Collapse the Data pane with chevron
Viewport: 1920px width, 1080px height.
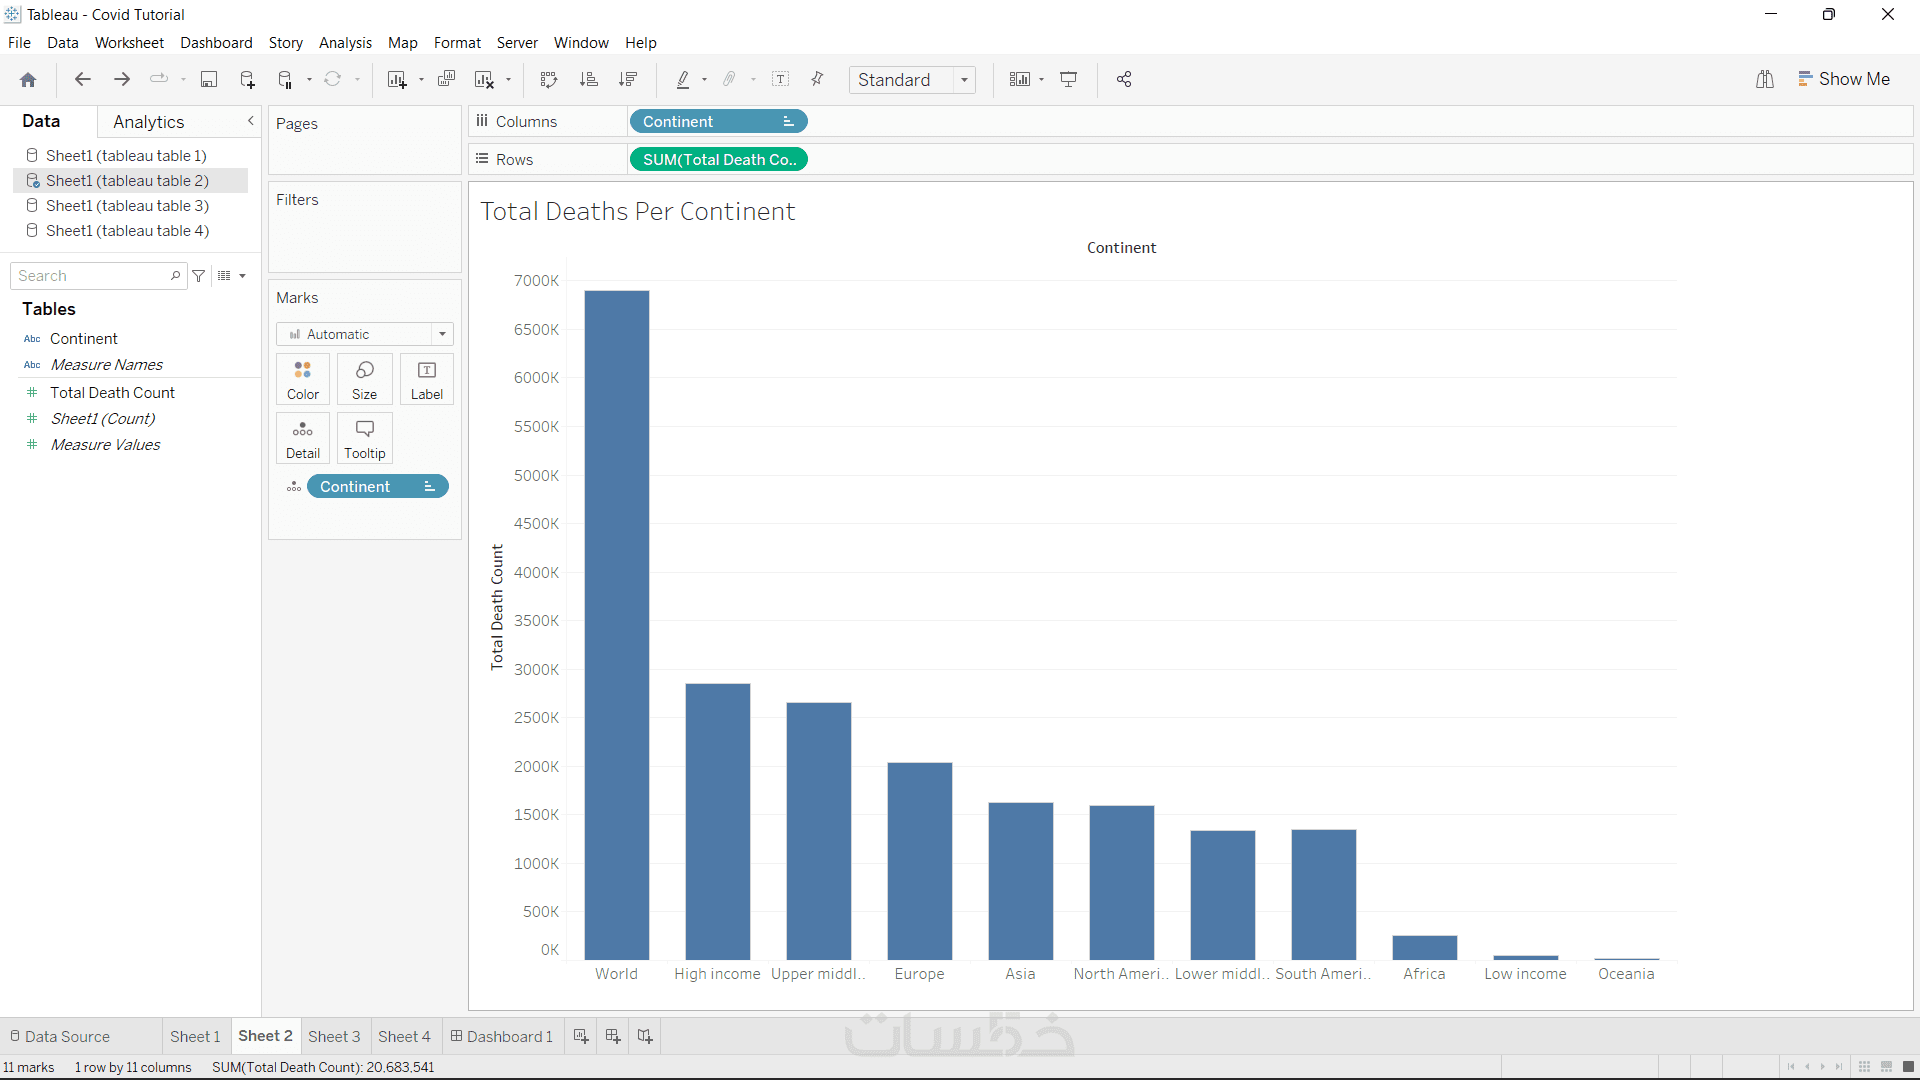click(x=251, y=121)
